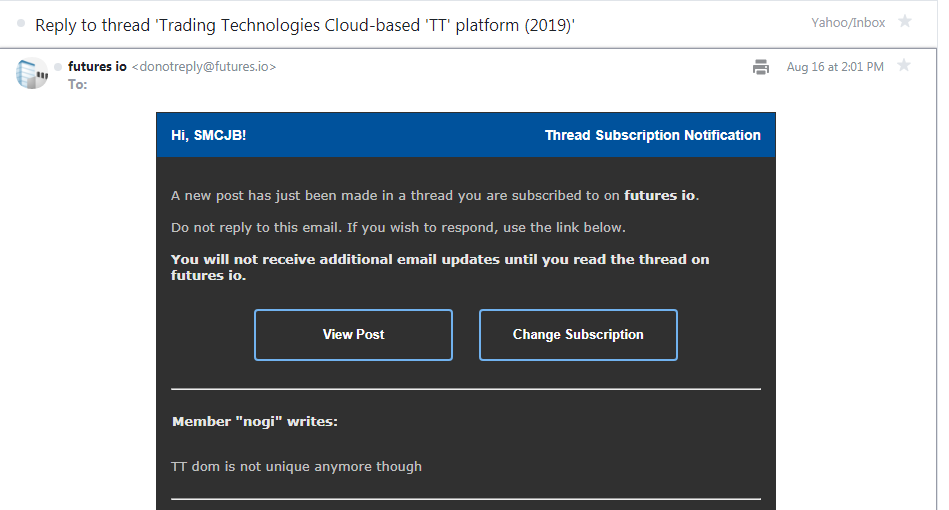The height and width of the screenshot is (510, 949).
Task: Toggle unread dot next to the subject
Action: (21, 24)
